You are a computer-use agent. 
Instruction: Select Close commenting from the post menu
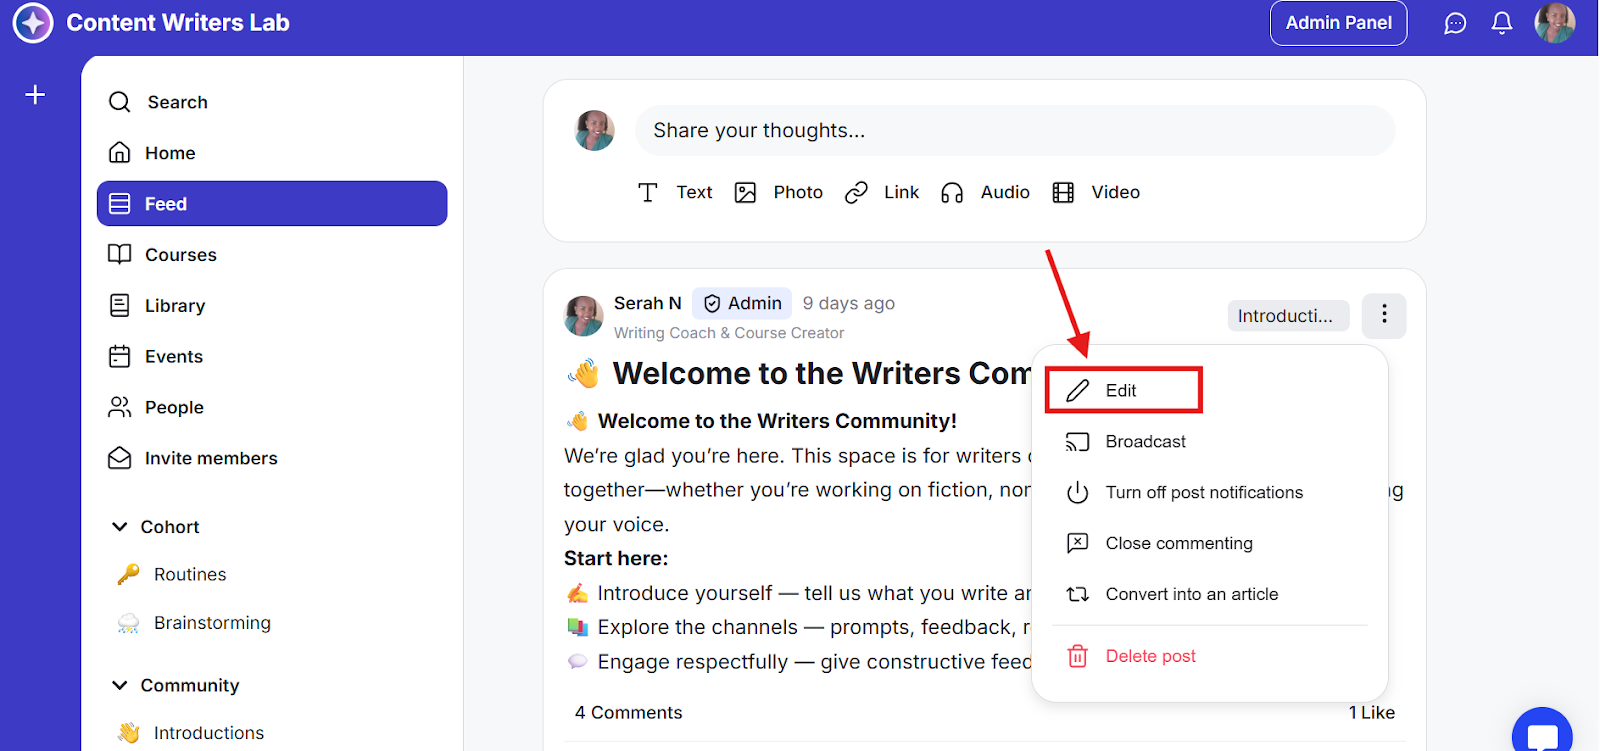[x=1210, y=543]
